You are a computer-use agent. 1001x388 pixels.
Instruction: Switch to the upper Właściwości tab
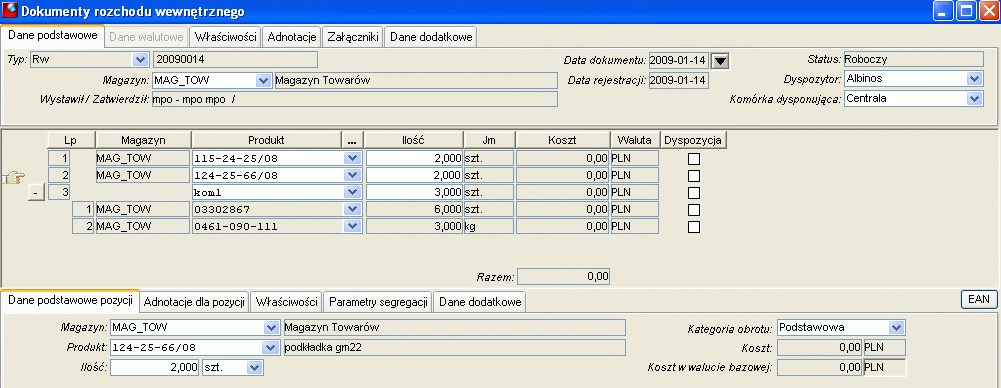[226, 37]
